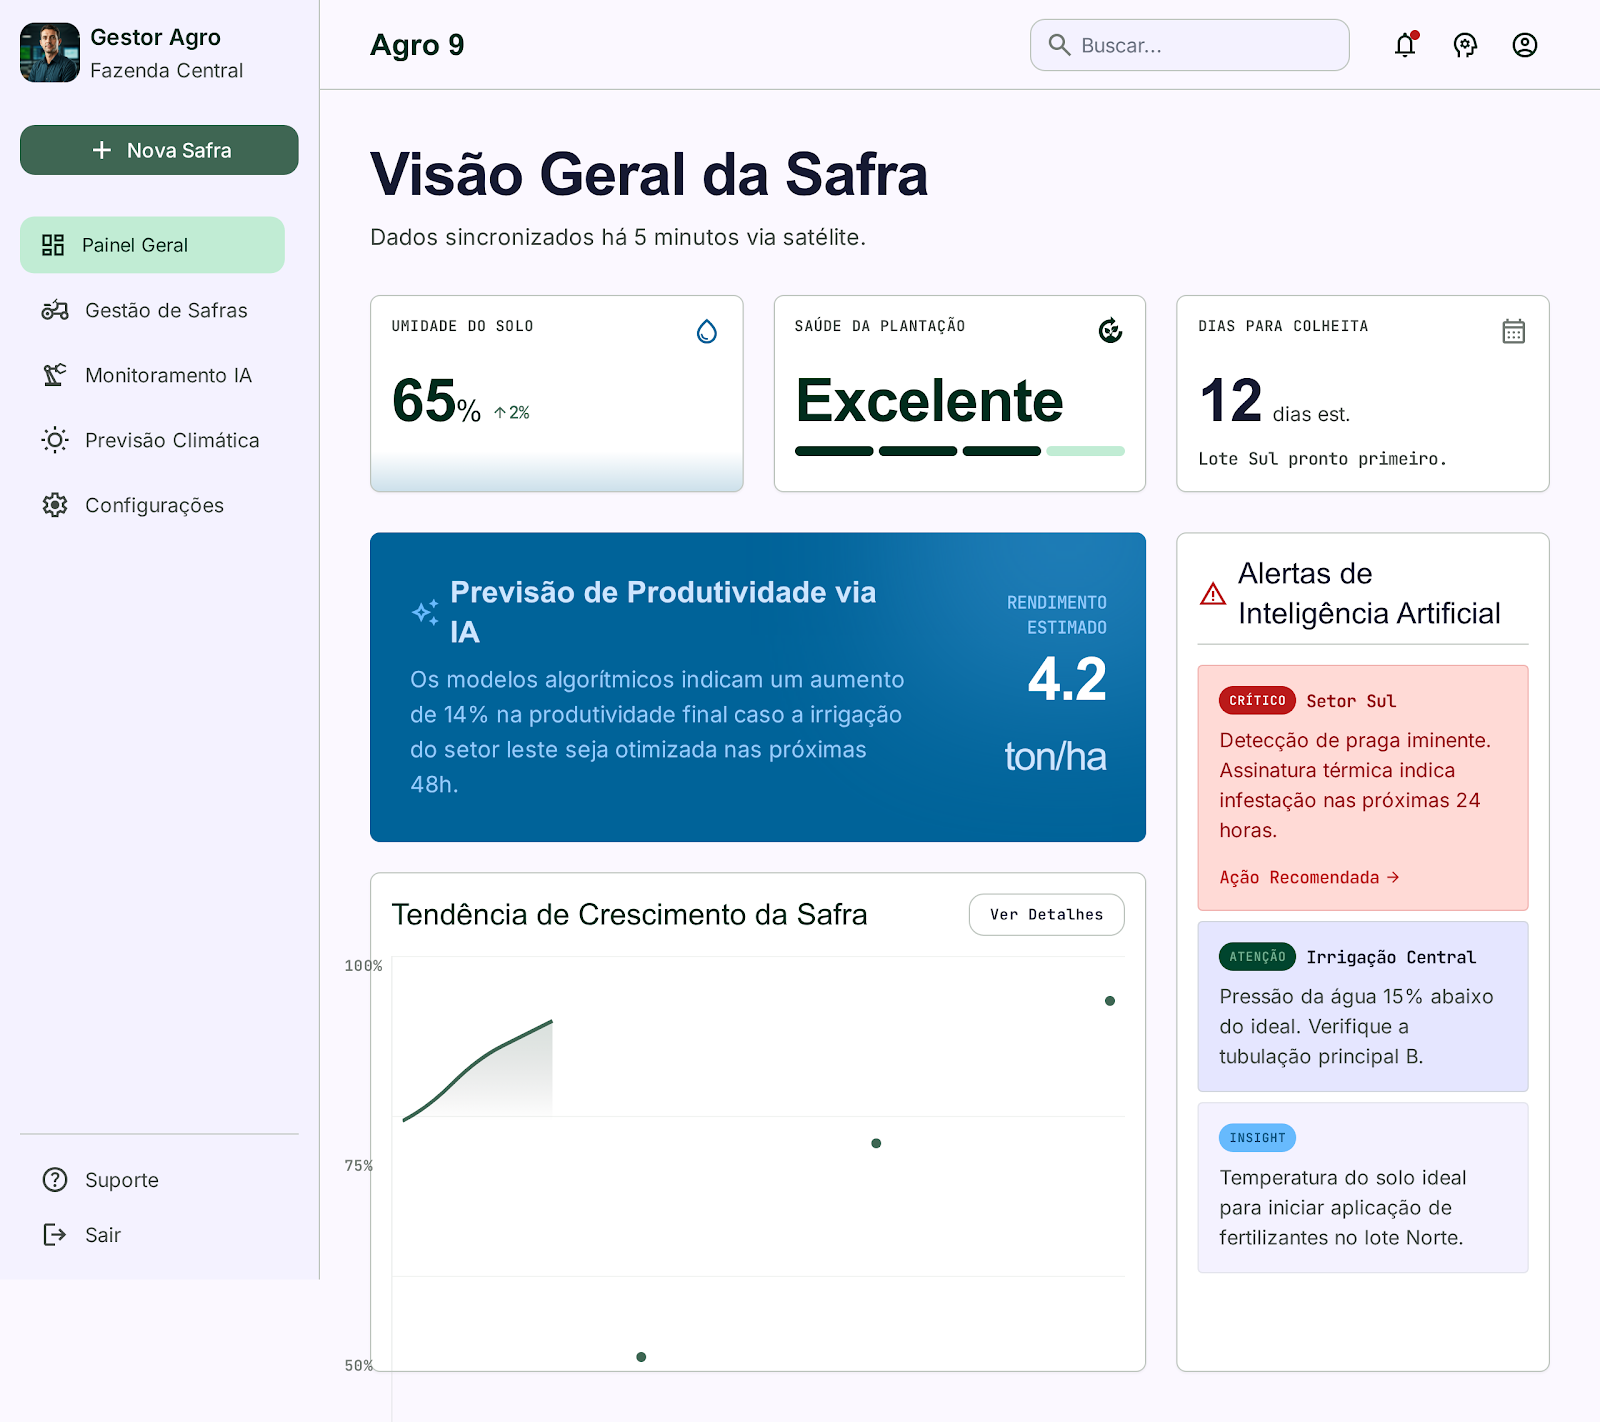This screenshot has height=1422, width=1600.
Task: Click the AI alerts warning triangle
Action: click(1213, 594)
